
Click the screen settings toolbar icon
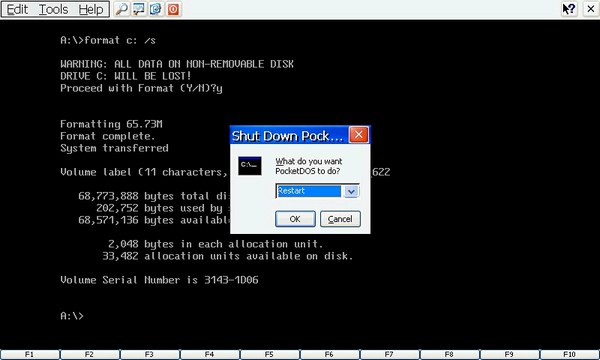[x=139, y=9]
